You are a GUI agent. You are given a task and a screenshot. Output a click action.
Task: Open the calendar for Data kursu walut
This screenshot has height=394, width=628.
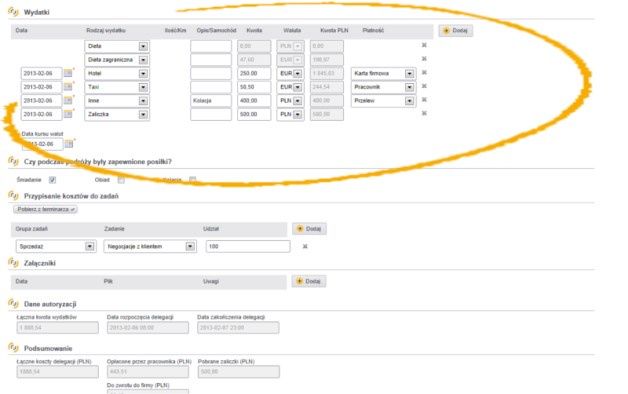[x=69, y=144]
